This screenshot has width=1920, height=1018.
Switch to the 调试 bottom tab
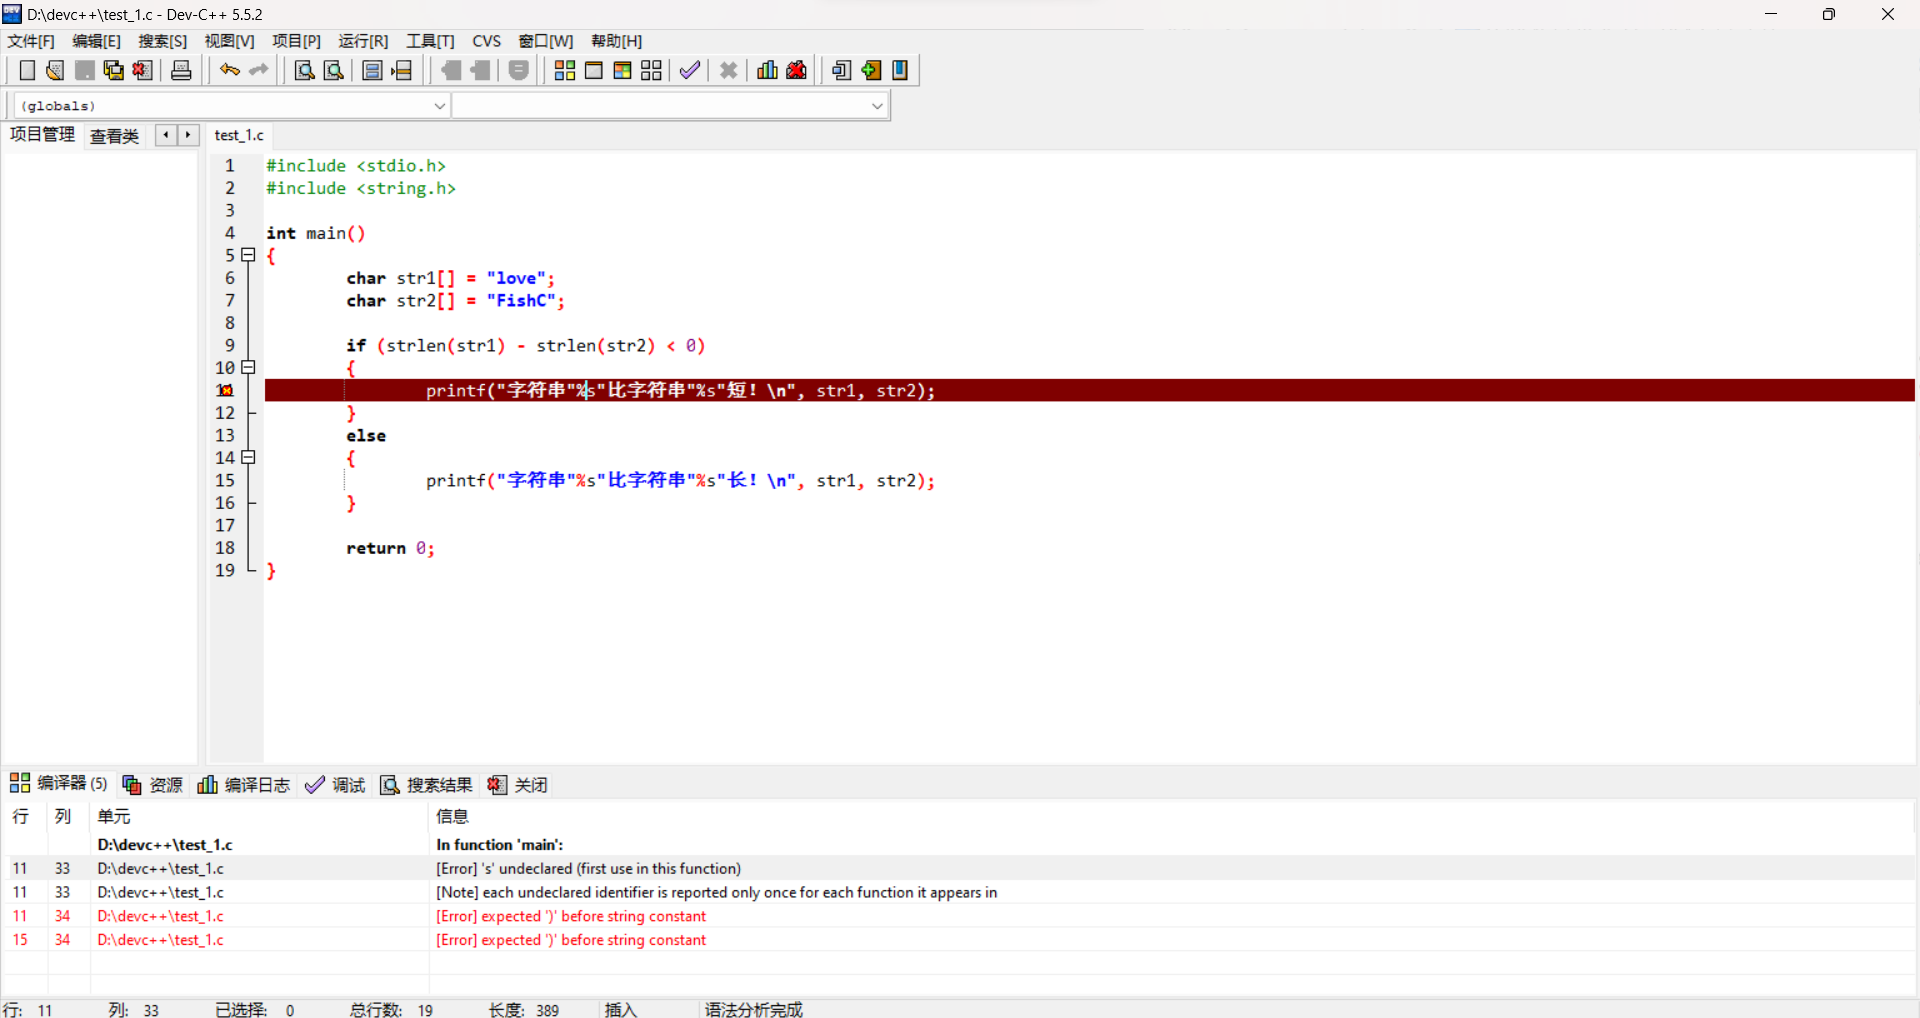(336, 785)
